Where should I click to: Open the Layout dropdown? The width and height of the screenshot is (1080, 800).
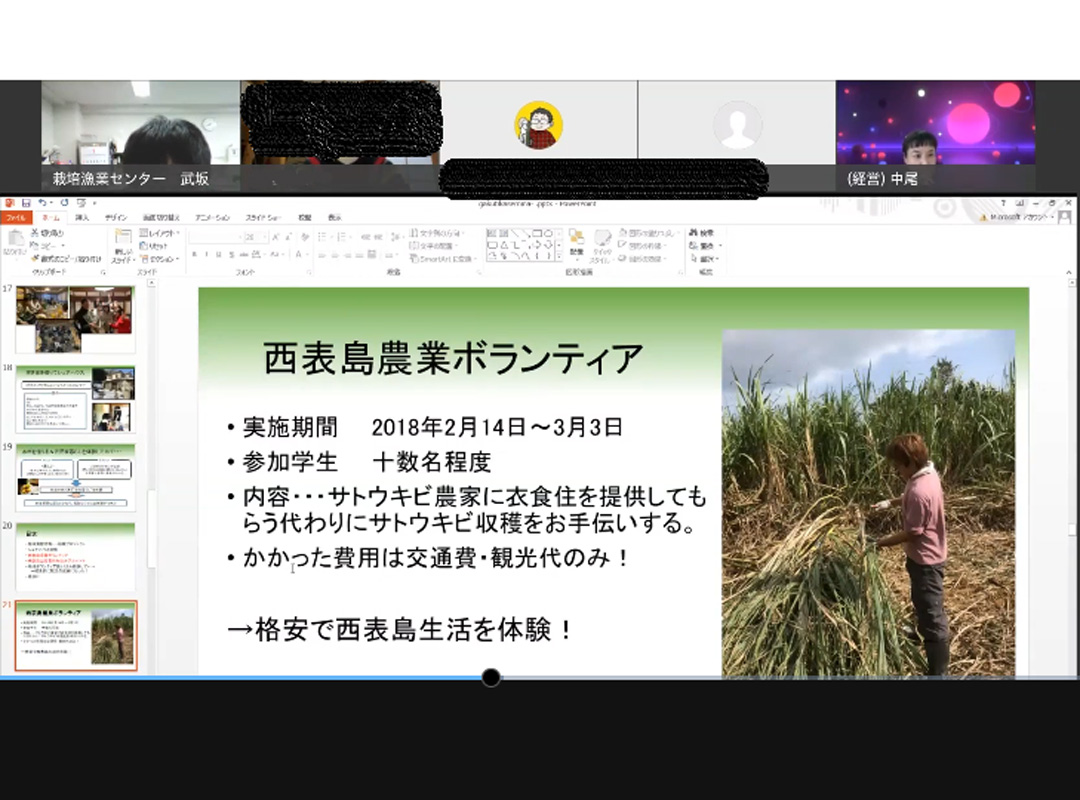click(x=156, y=233)
